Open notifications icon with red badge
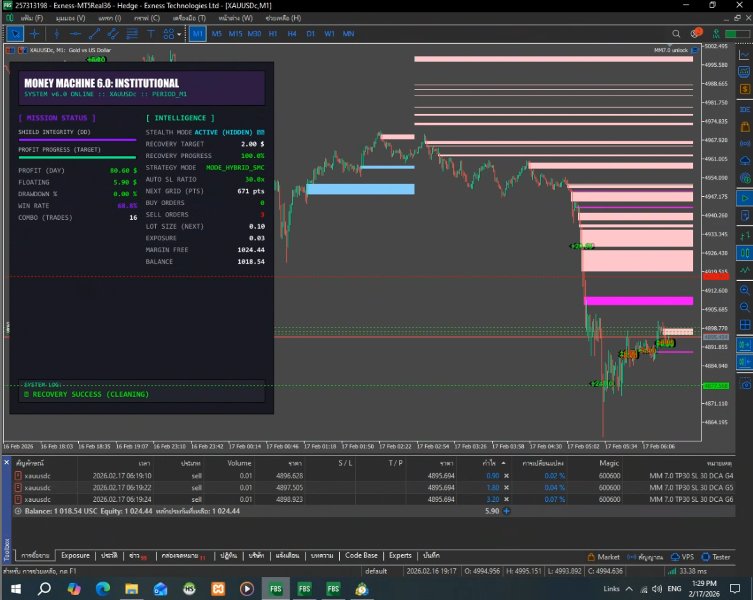Screen dimensions: 753x600 (x=696, y=33)
